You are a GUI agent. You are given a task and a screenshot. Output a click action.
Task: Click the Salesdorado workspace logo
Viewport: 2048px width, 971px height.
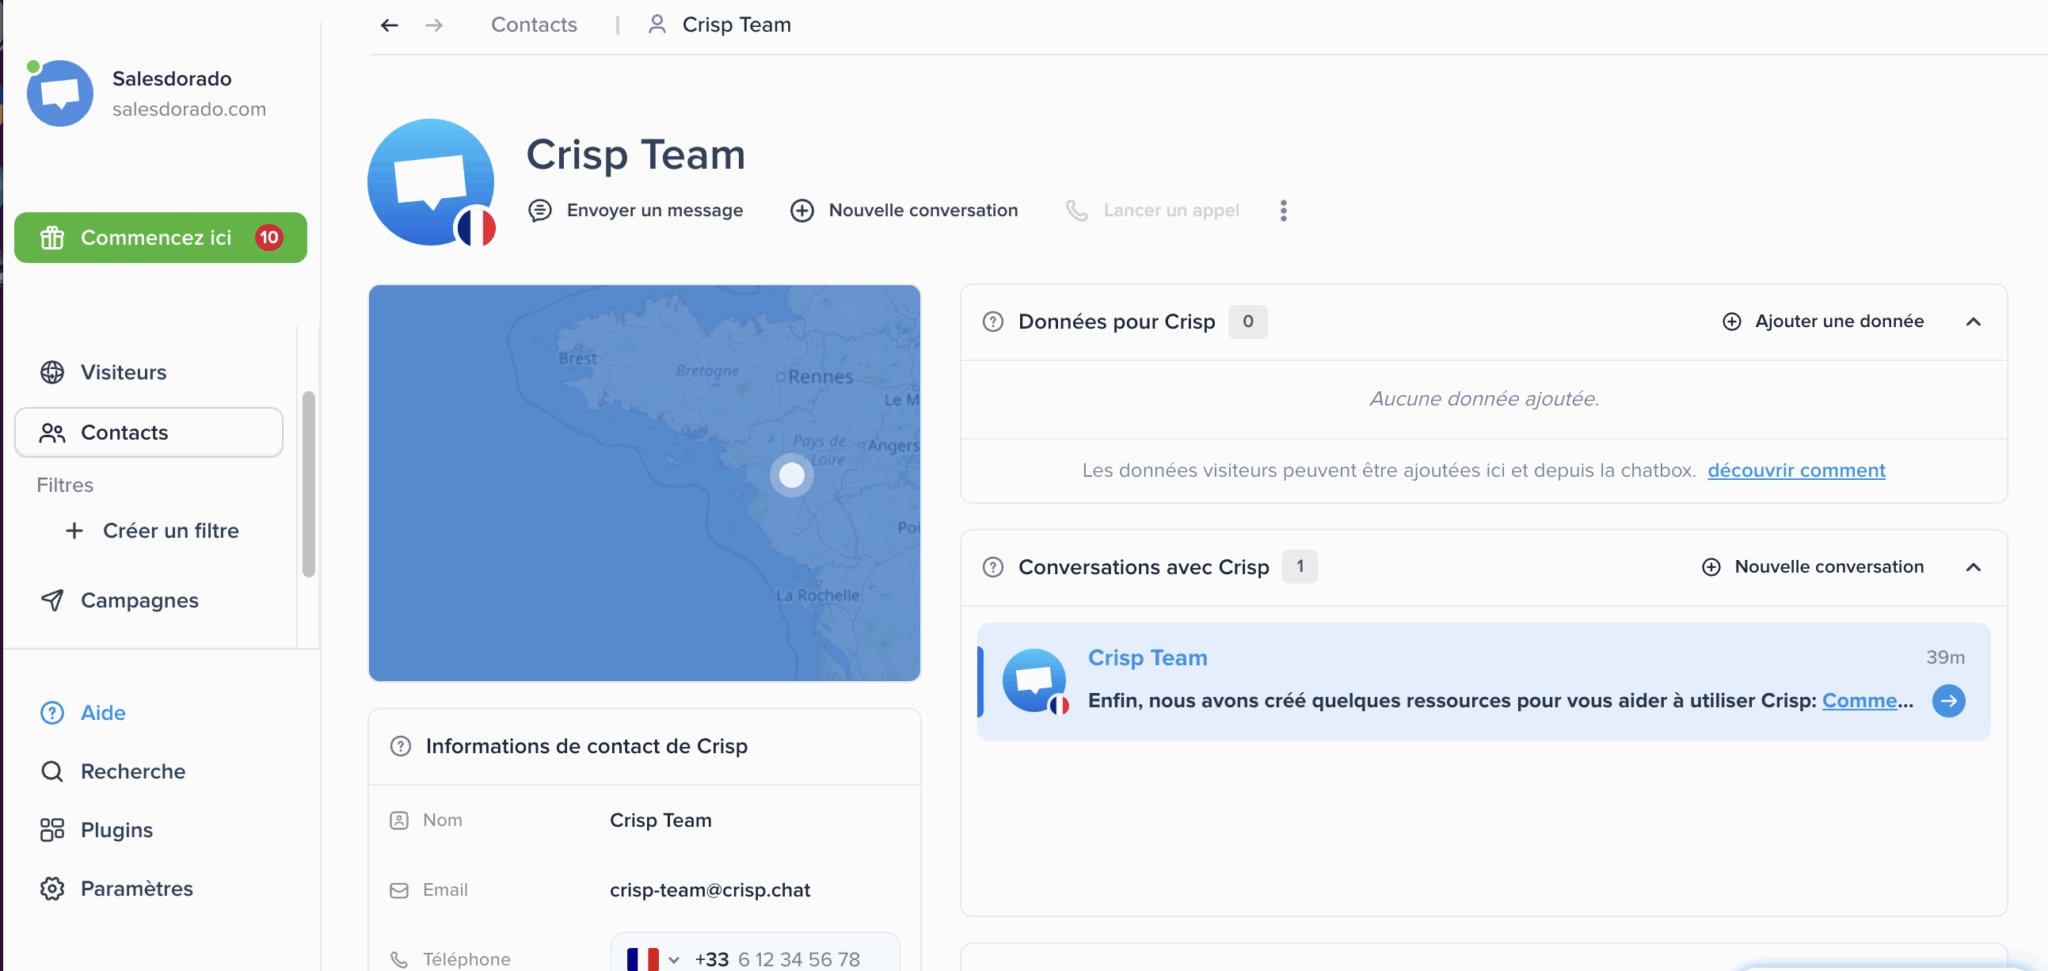click(60, 93)
